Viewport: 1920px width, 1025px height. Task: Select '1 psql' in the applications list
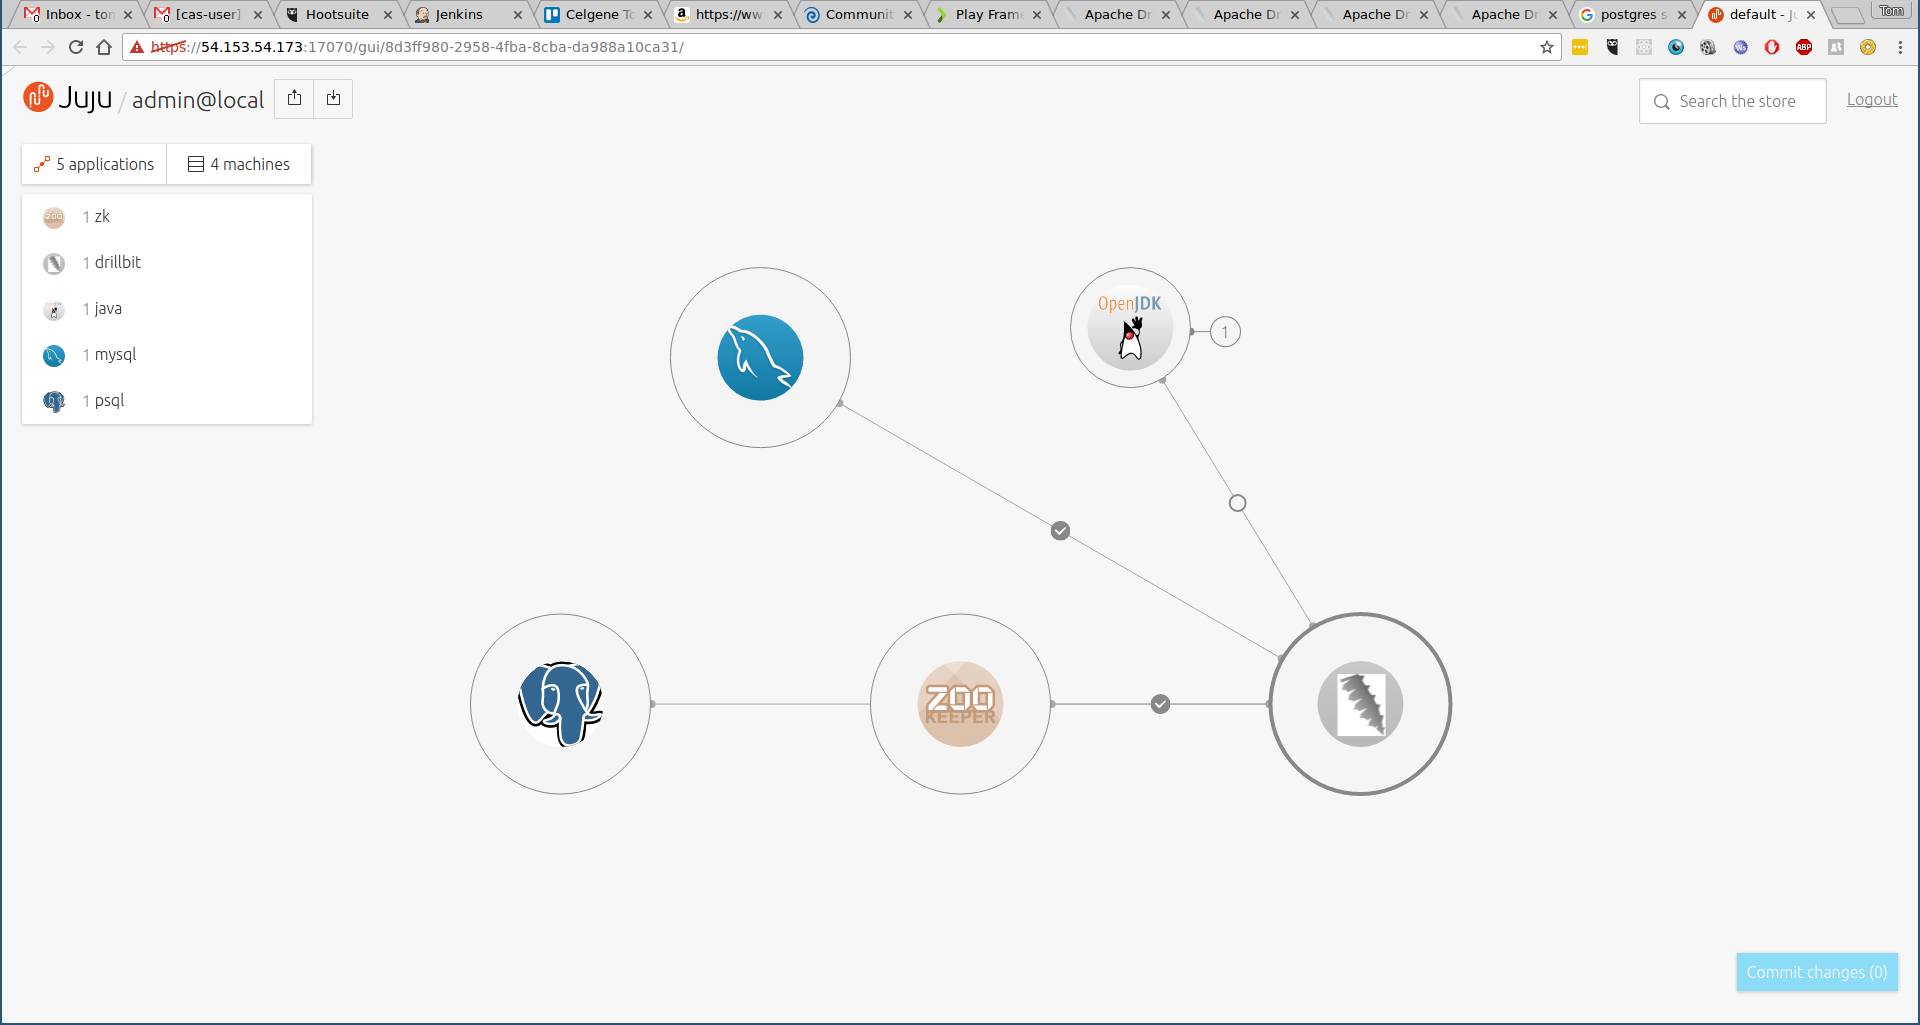[x=167, y=401]
